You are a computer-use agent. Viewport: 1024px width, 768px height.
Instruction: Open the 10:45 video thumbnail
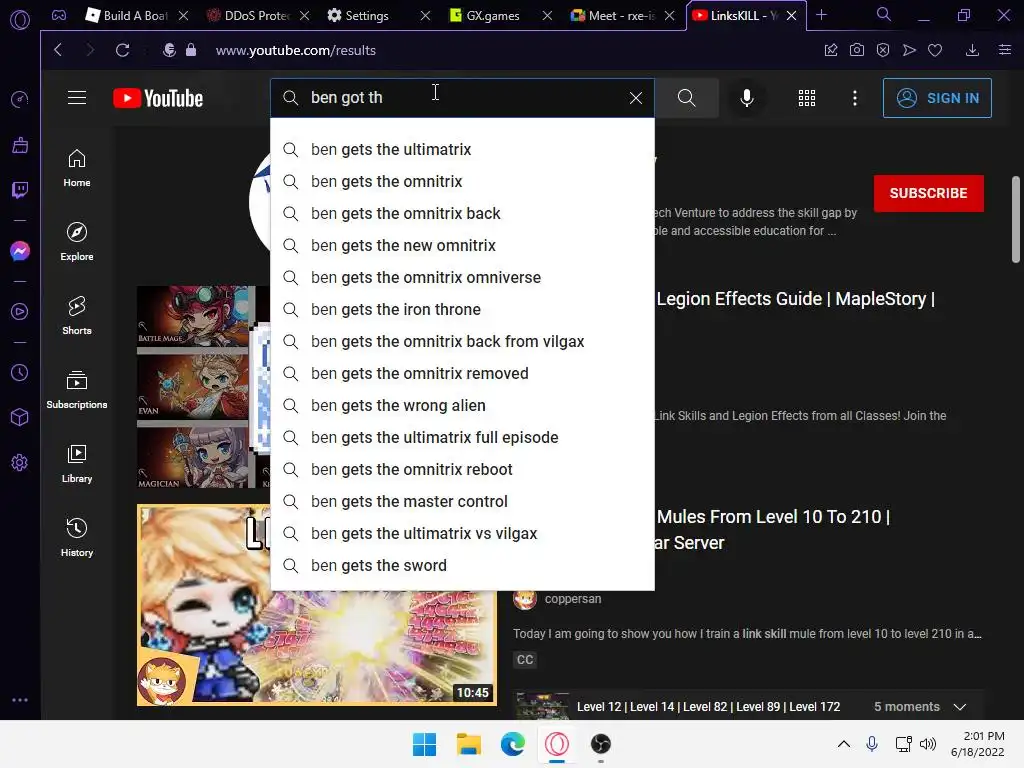317,605
